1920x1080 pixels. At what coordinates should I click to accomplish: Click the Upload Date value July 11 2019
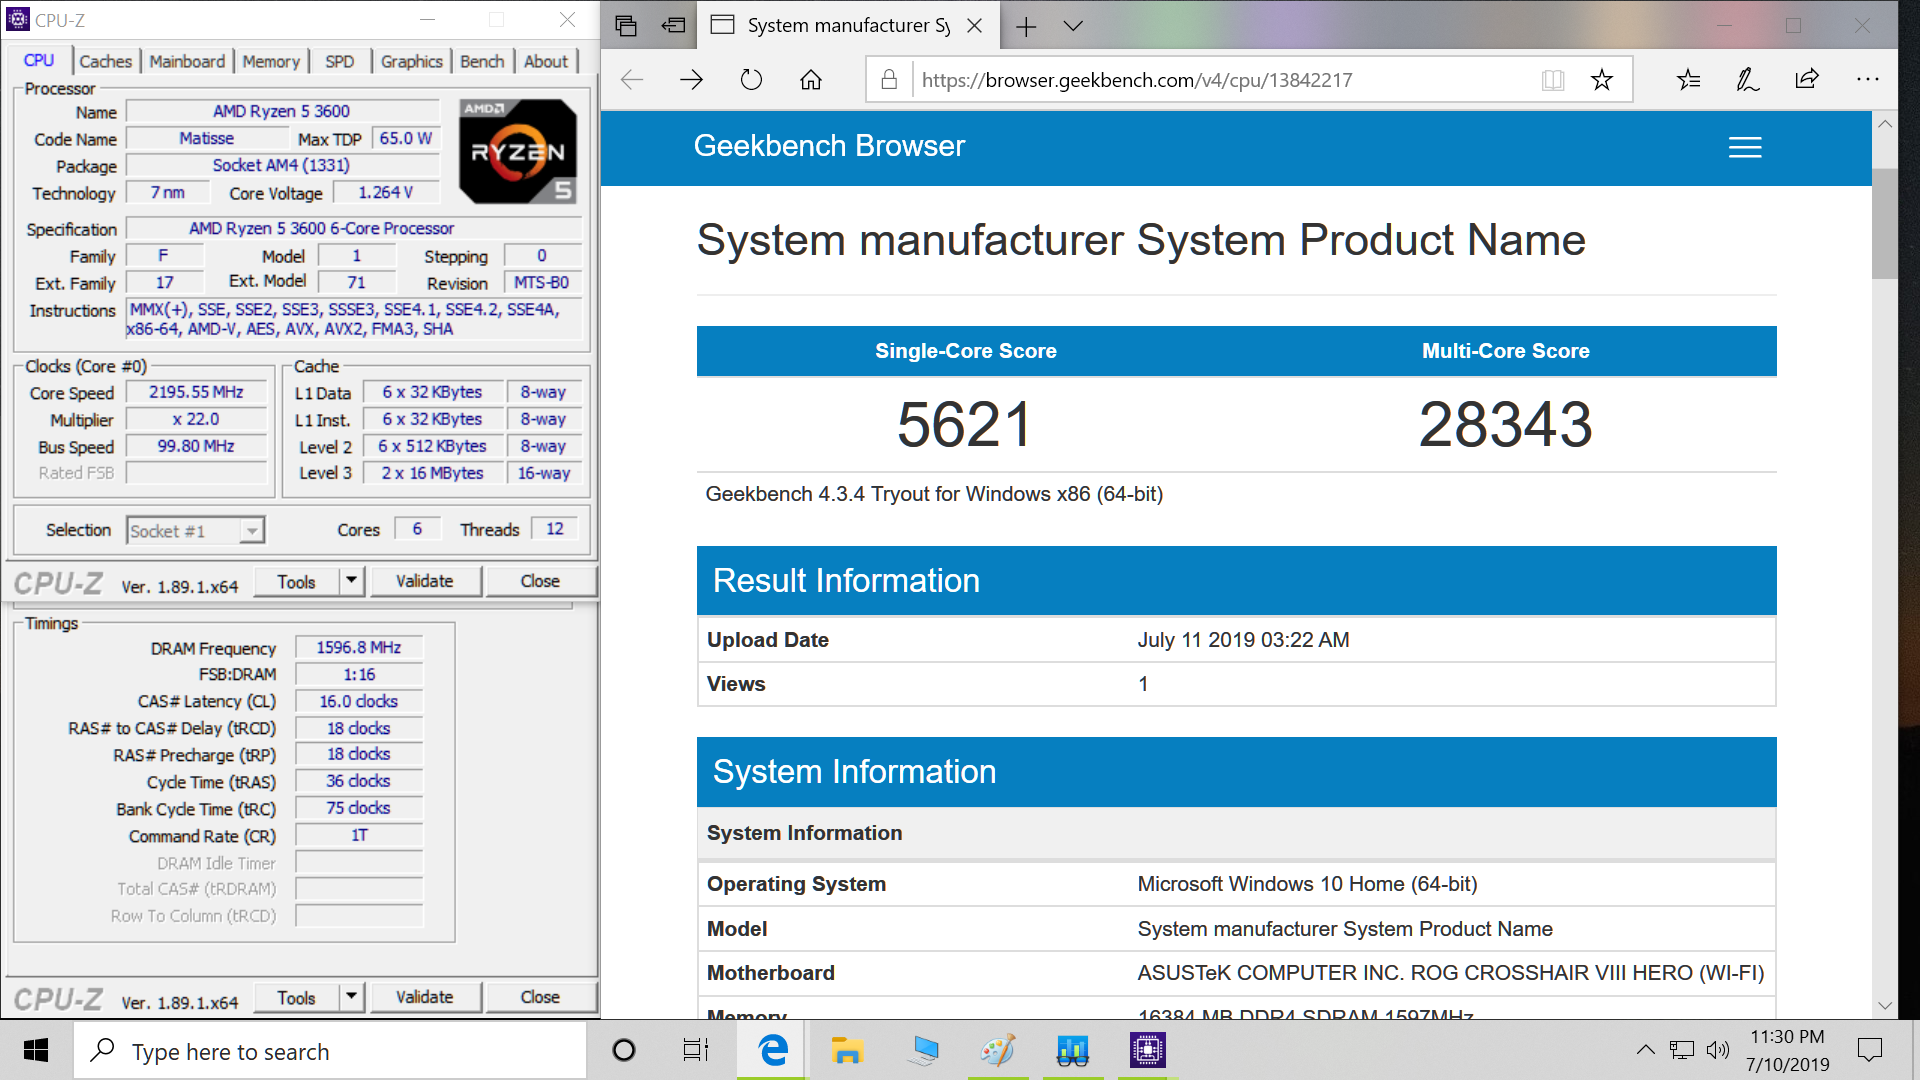click(x=1243, y=640)
